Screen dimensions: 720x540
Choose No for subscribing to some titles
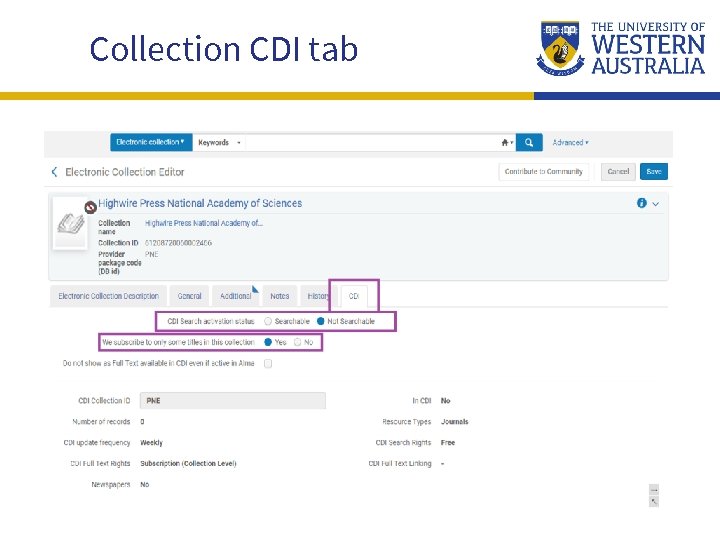[x=298, y=342]
